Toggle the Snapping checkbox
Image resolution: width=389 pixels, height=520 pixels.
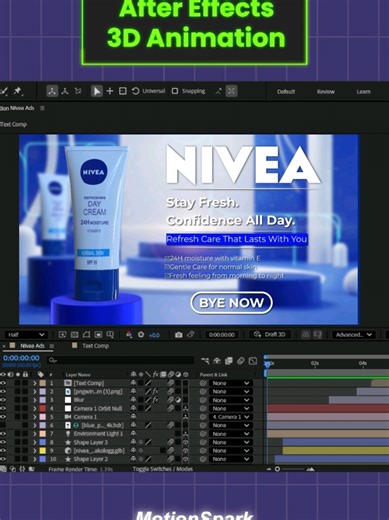click(x=175, y=91)
